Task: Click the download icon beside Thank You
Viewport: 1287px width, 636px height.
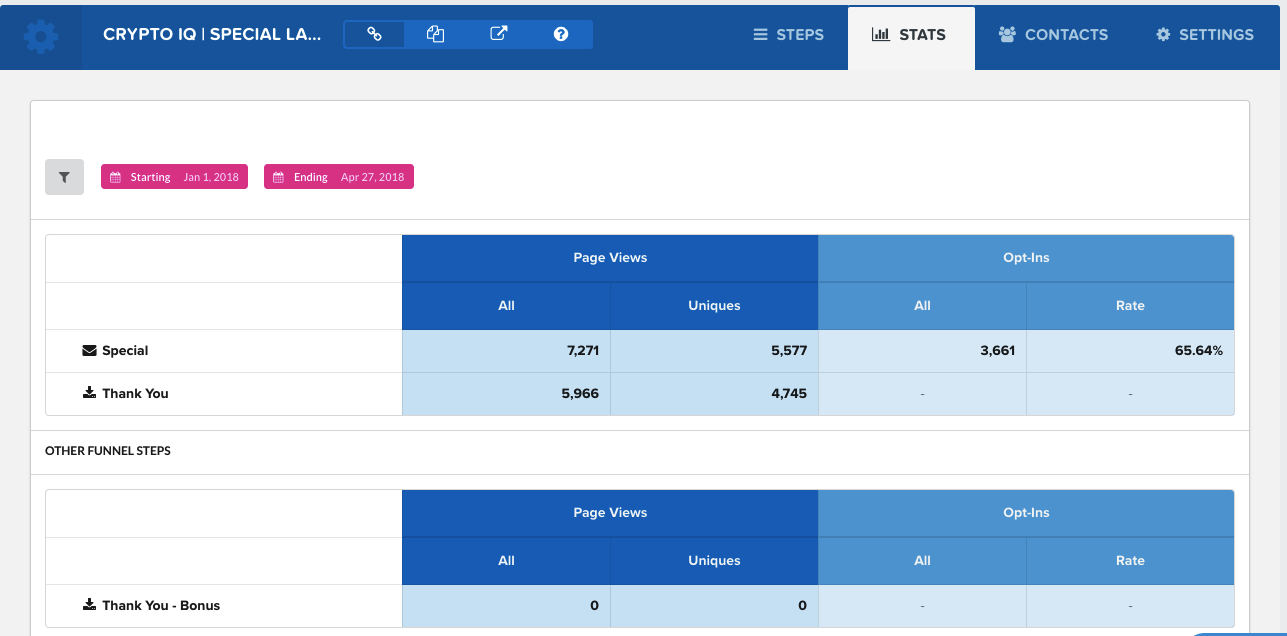Action: (89, 393)
